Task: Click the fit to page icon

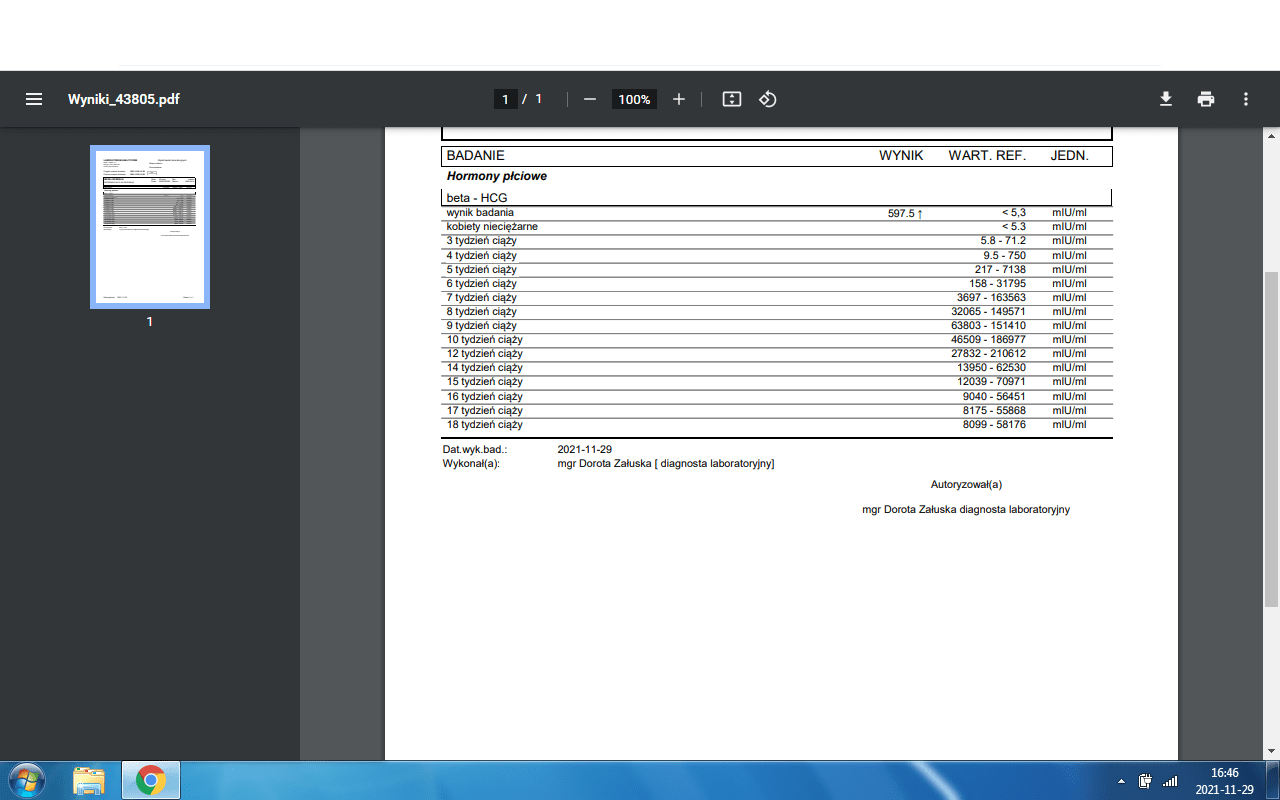Action: pyautogui.click(x=732, y=99)
